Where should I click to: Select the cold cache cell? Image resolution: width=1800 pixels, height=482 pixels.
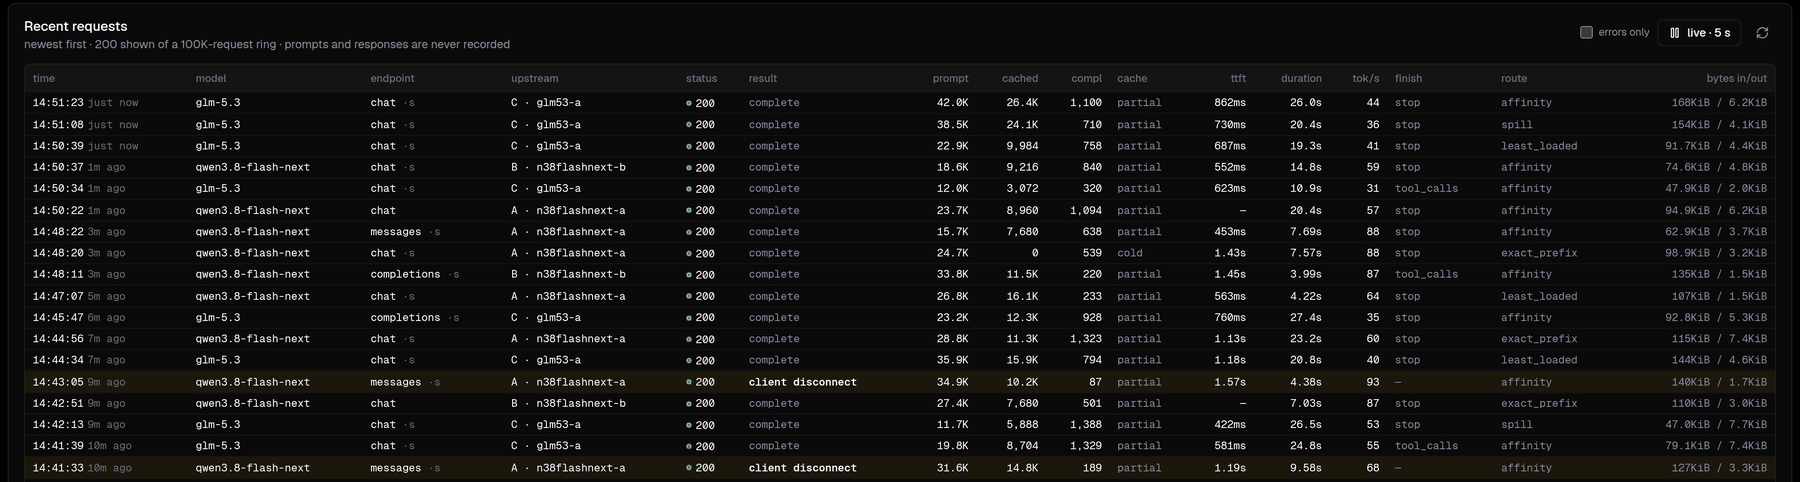tap(1130, 254)
